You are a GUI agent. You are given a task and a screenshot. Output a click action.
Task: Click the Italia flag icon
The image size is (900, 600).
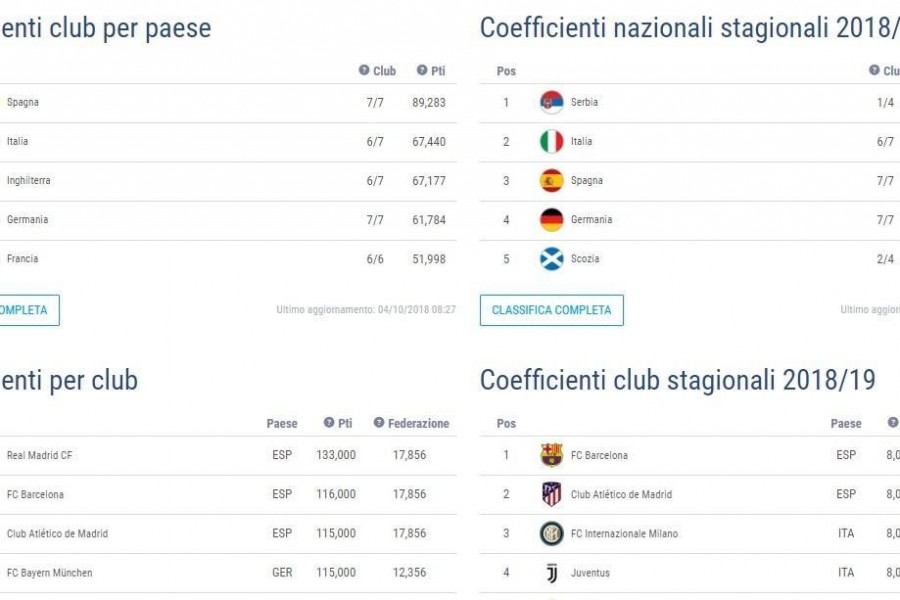click(552, 141)
